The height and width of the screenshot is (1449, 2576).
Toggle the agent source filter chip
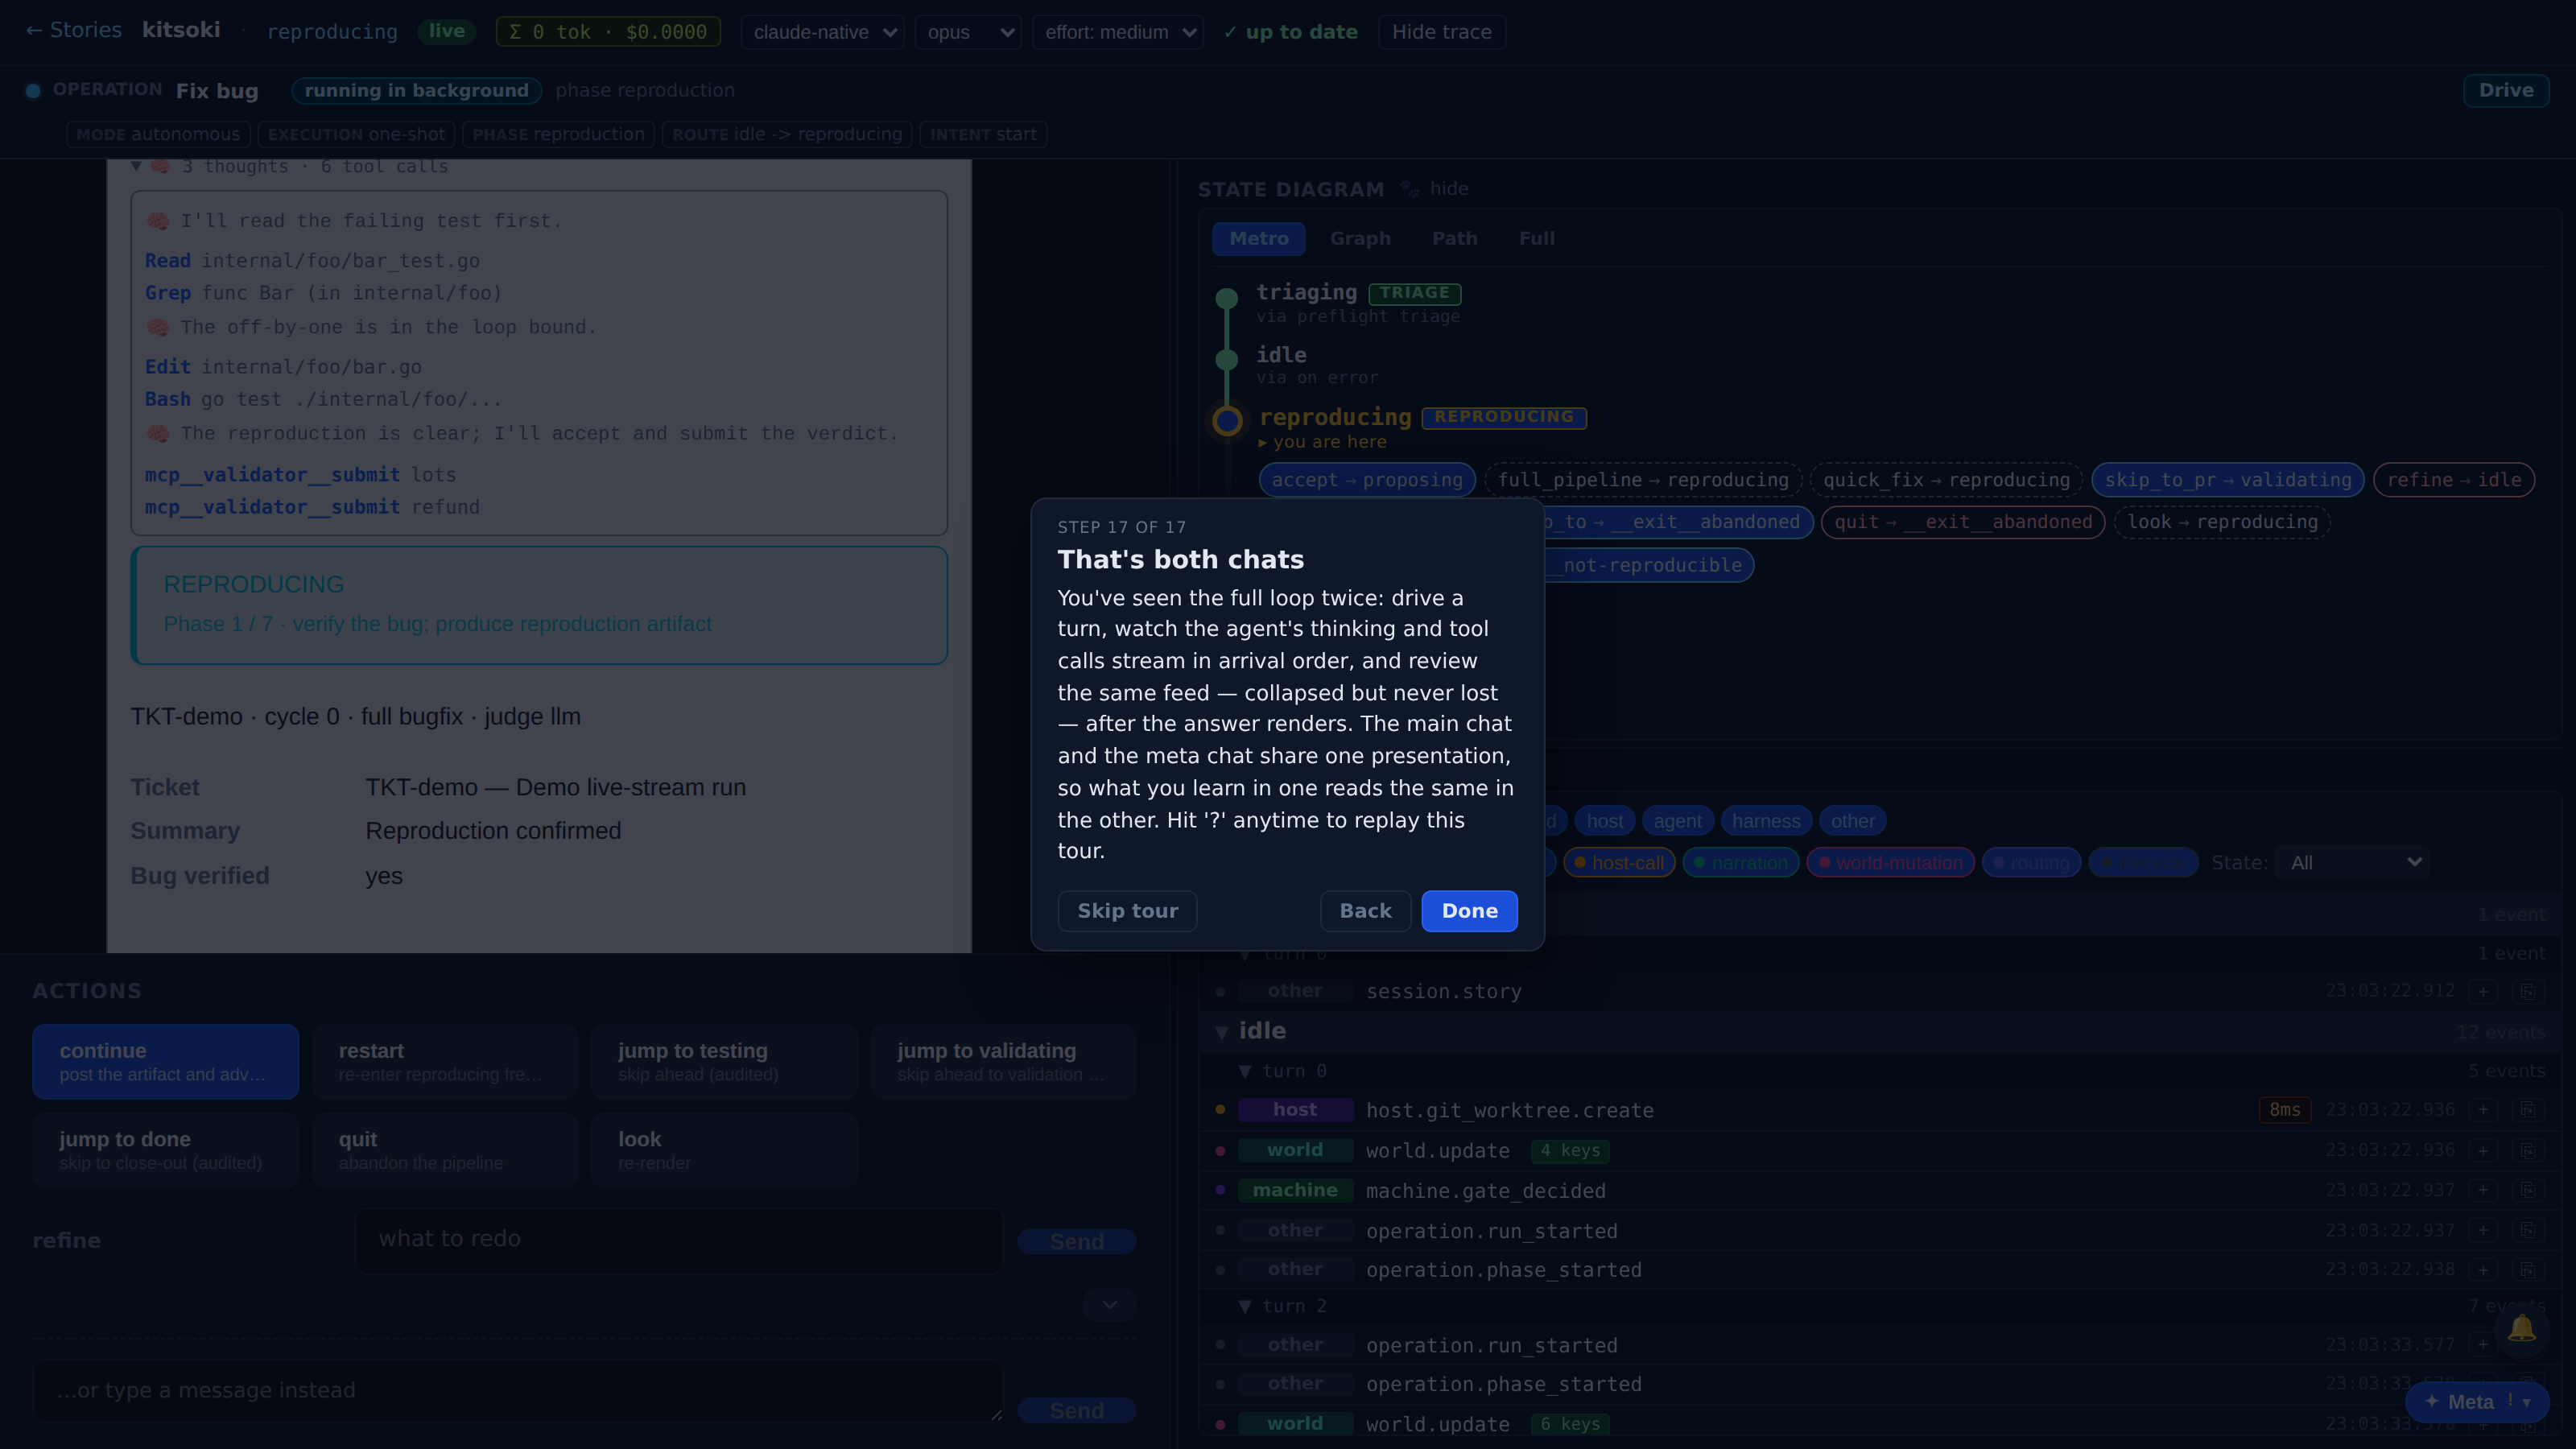tap(1677, 821)
